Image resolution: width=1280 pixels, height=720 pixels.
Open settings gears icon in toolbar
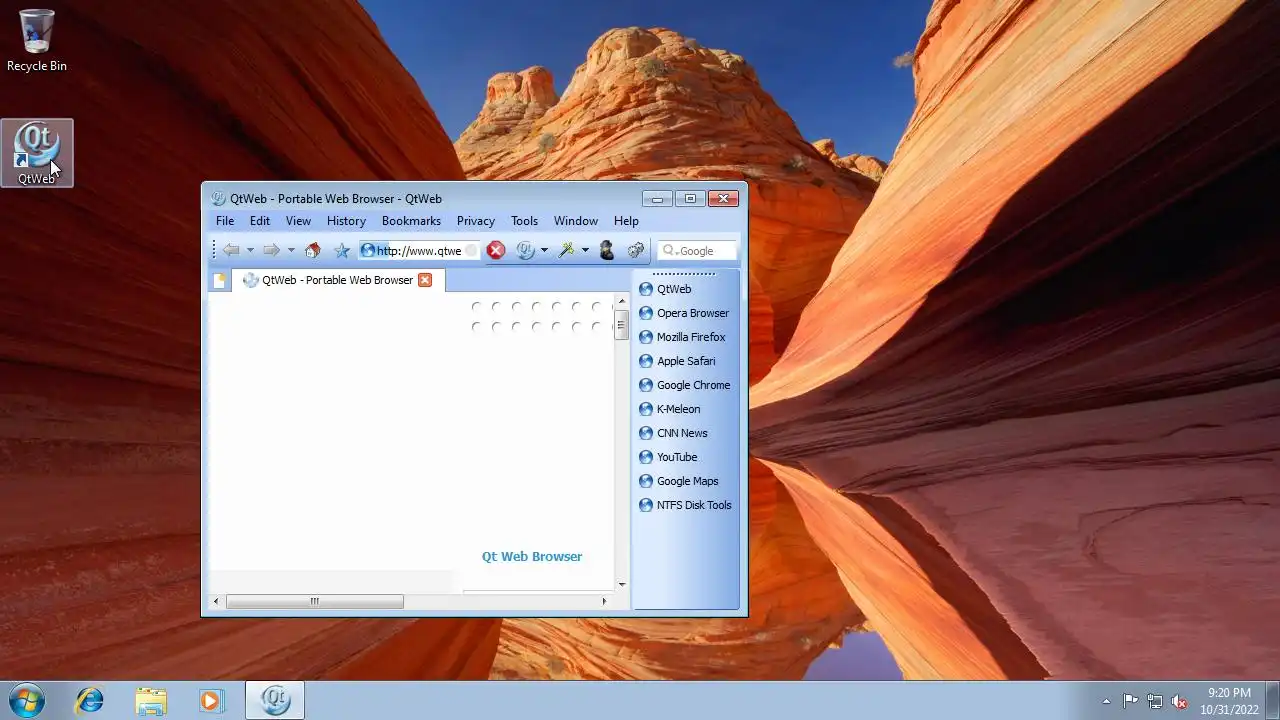click(x=635, y=251)
